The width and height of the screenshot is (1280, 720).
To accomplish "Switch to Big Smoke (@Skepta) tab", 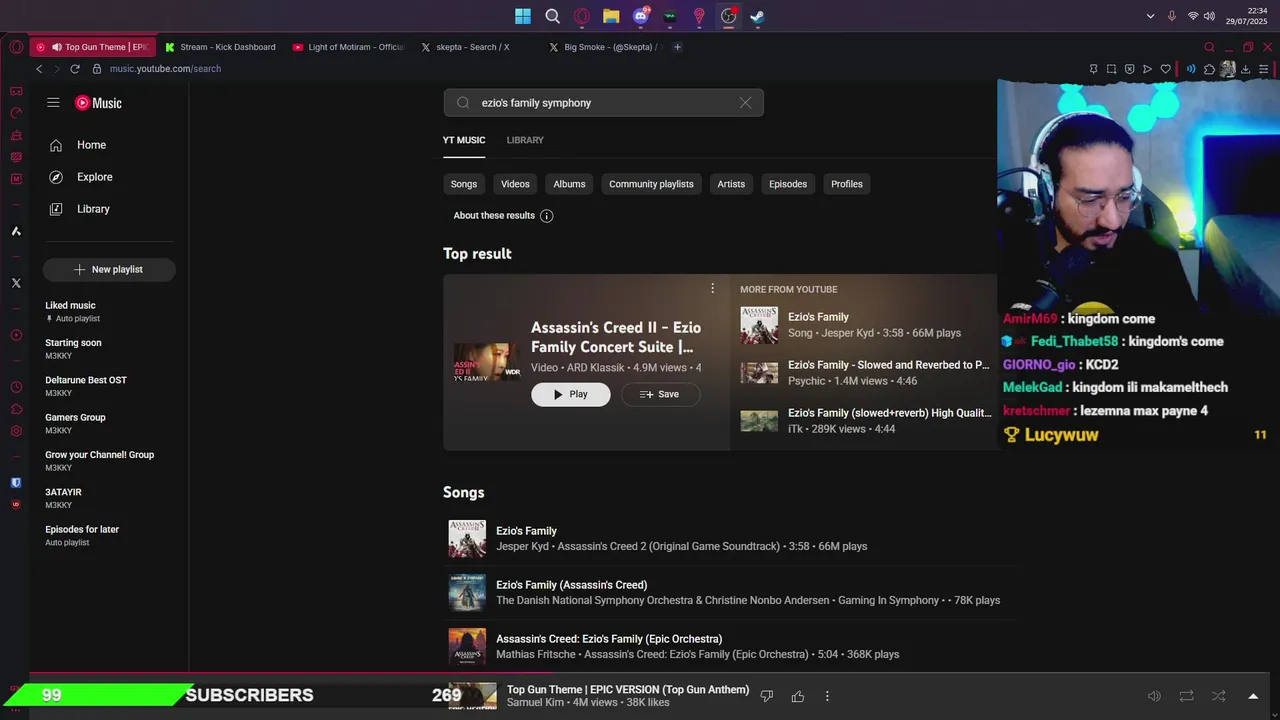I will (x=604, y=47).
